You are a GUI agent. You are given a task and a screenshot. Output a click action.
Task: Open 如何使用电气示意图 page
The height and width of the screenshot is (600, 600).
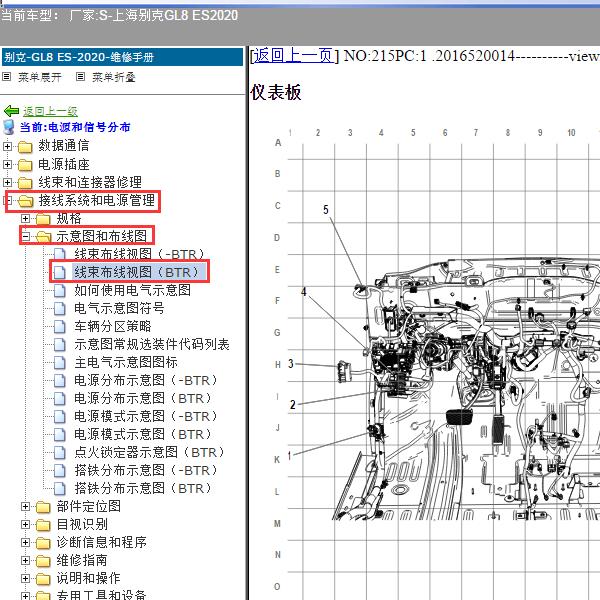(x=132, y=290)
